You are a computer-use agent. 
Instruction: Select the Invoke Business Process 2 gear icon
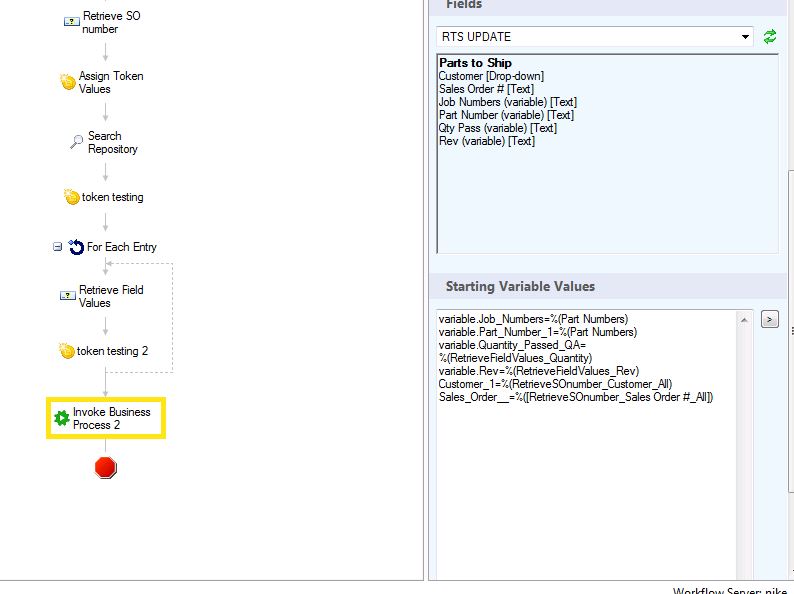[x=62, y=418]
